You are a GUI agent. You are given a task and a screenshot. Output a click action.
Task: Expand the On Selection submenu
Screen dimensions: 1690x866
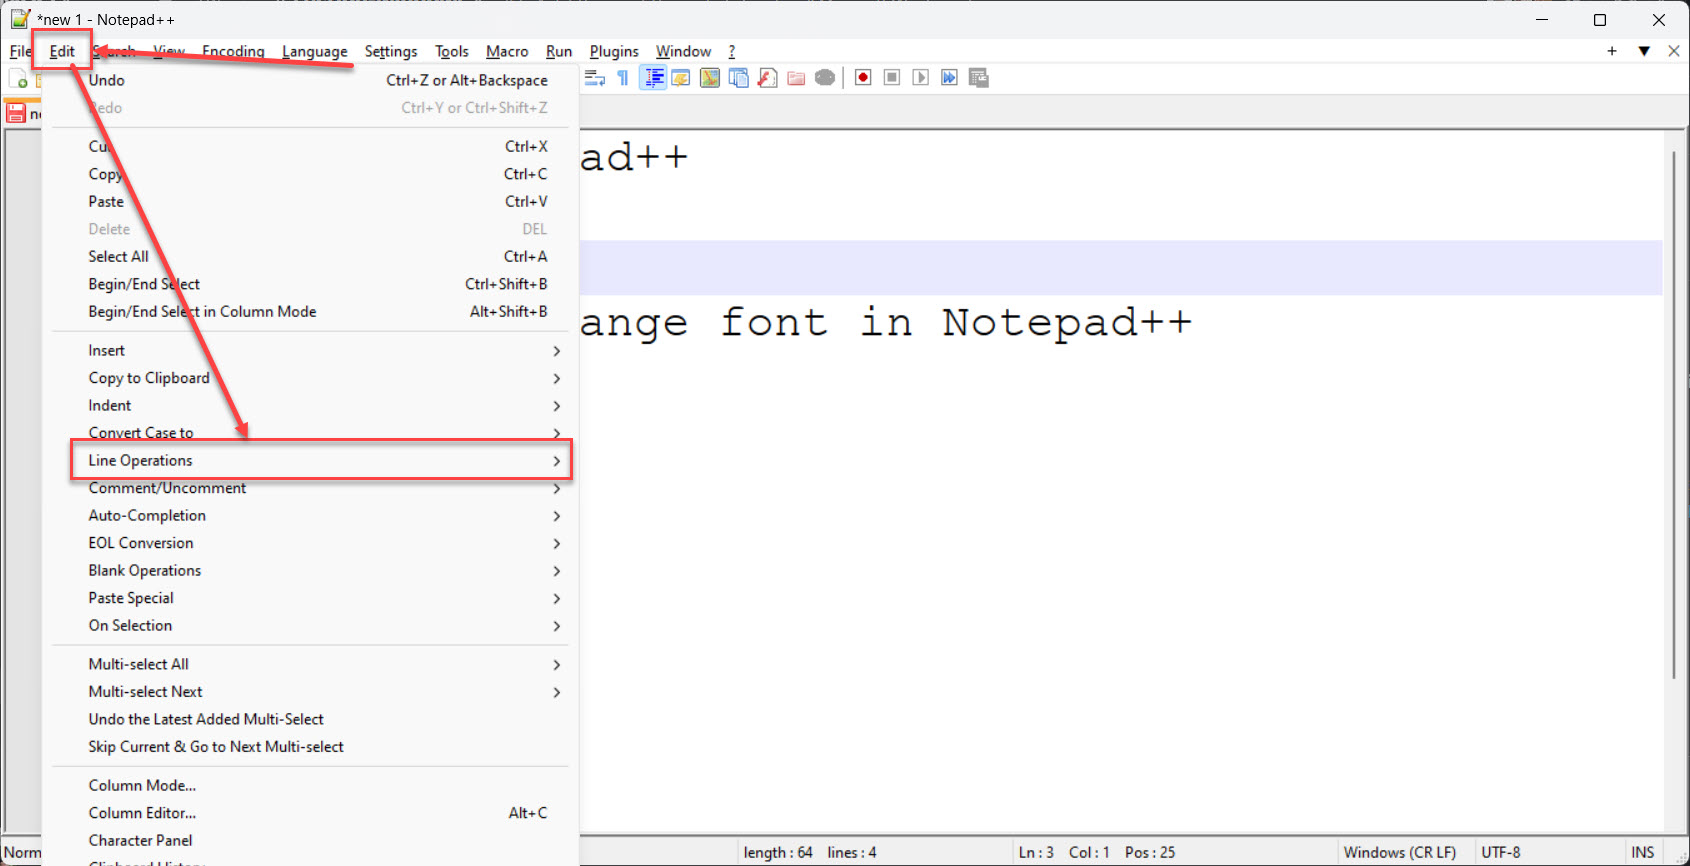tap(311, 625)
